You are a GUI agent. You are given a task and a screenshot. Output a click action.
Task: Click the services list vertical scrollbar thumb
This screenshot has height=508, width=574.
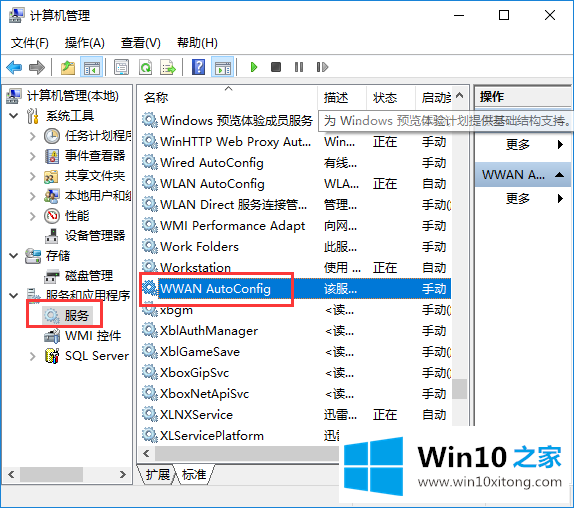459,389
